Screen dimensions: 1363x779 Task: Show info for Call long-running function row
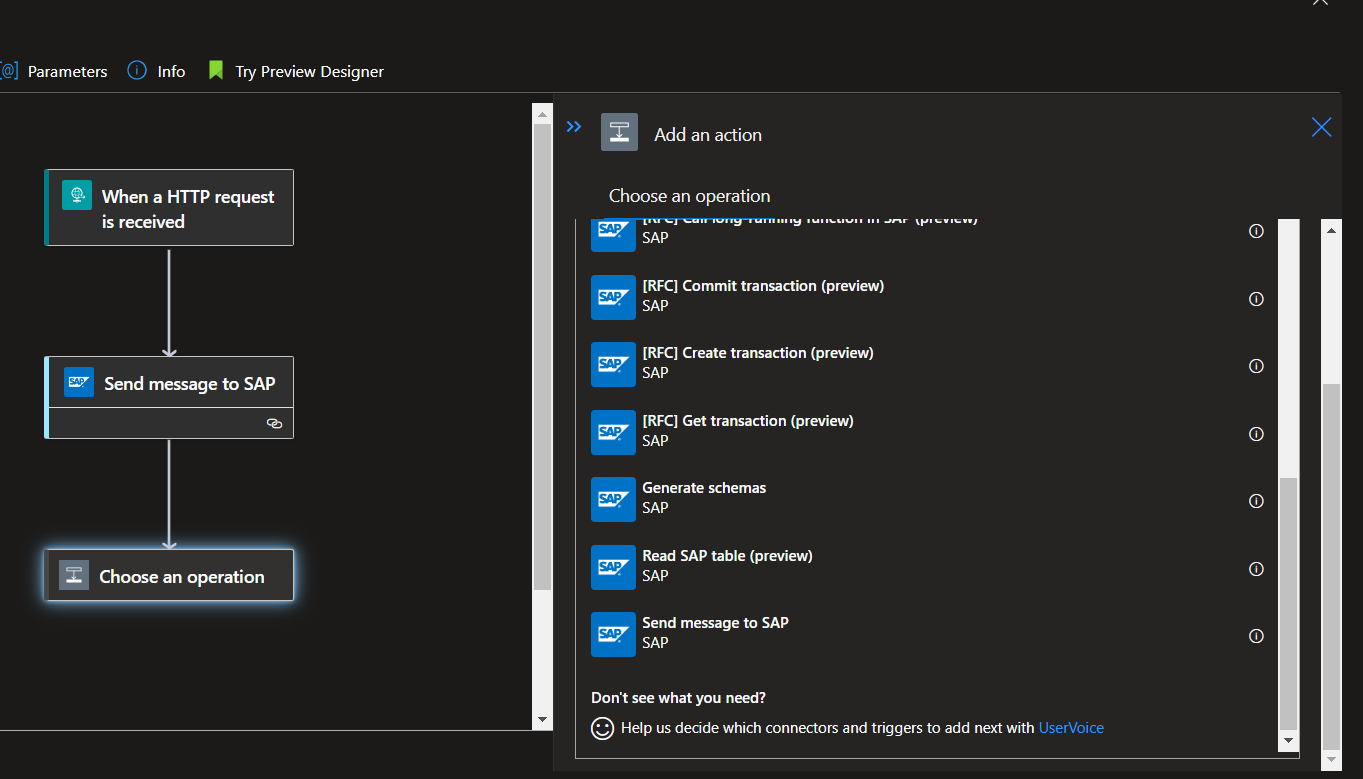1257,231
